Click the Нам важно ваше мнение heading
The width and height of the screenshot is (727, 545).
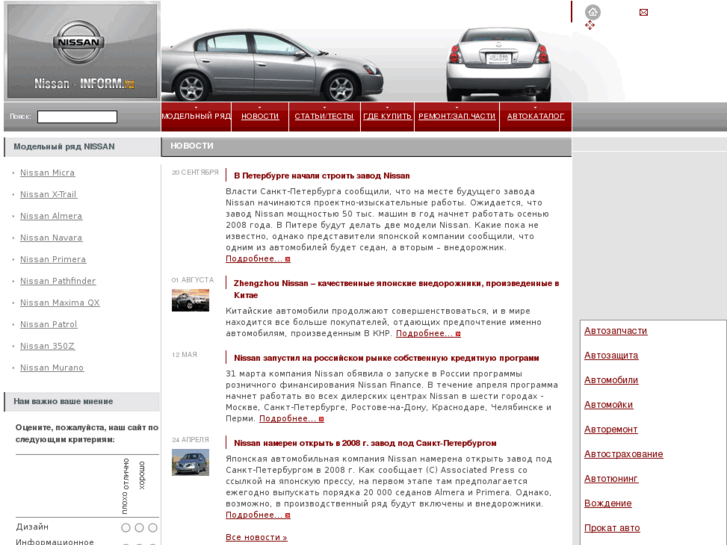coord(63,402)
